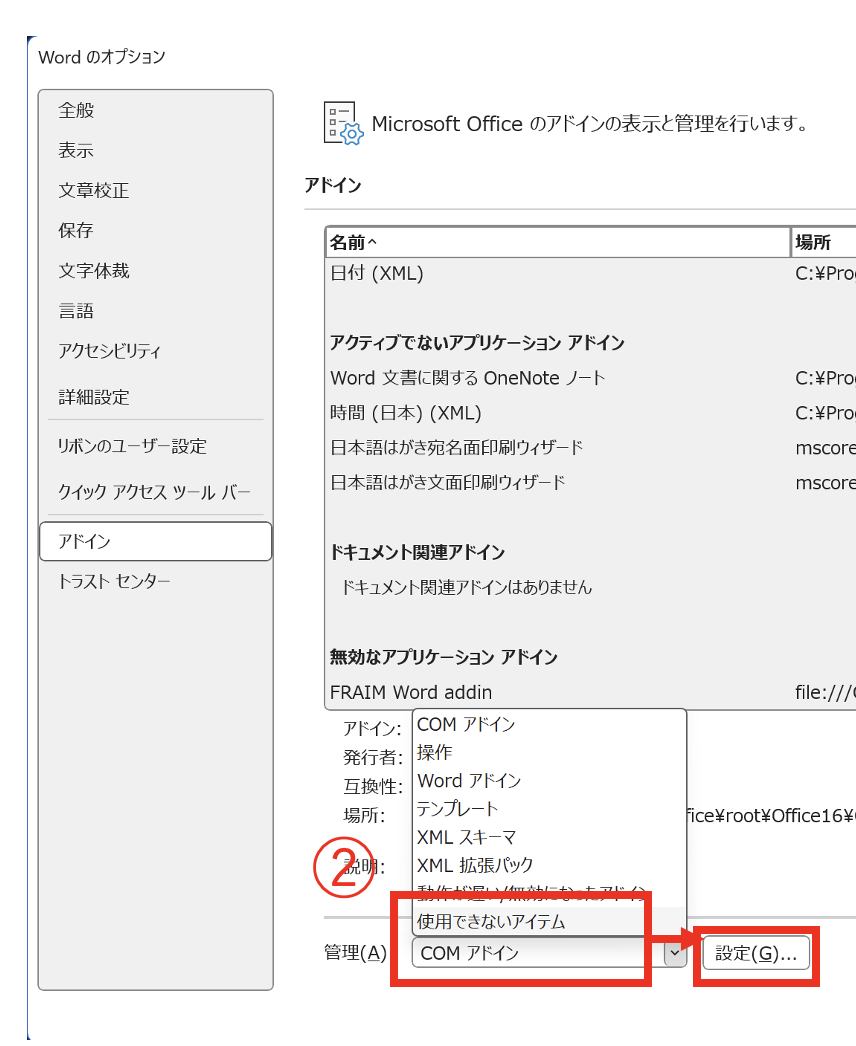This screenshot has width=856, height=1046.
Task: Select 日本語はがき宛名面印刷ウィザード add-in row
Action: pos(457,448)
